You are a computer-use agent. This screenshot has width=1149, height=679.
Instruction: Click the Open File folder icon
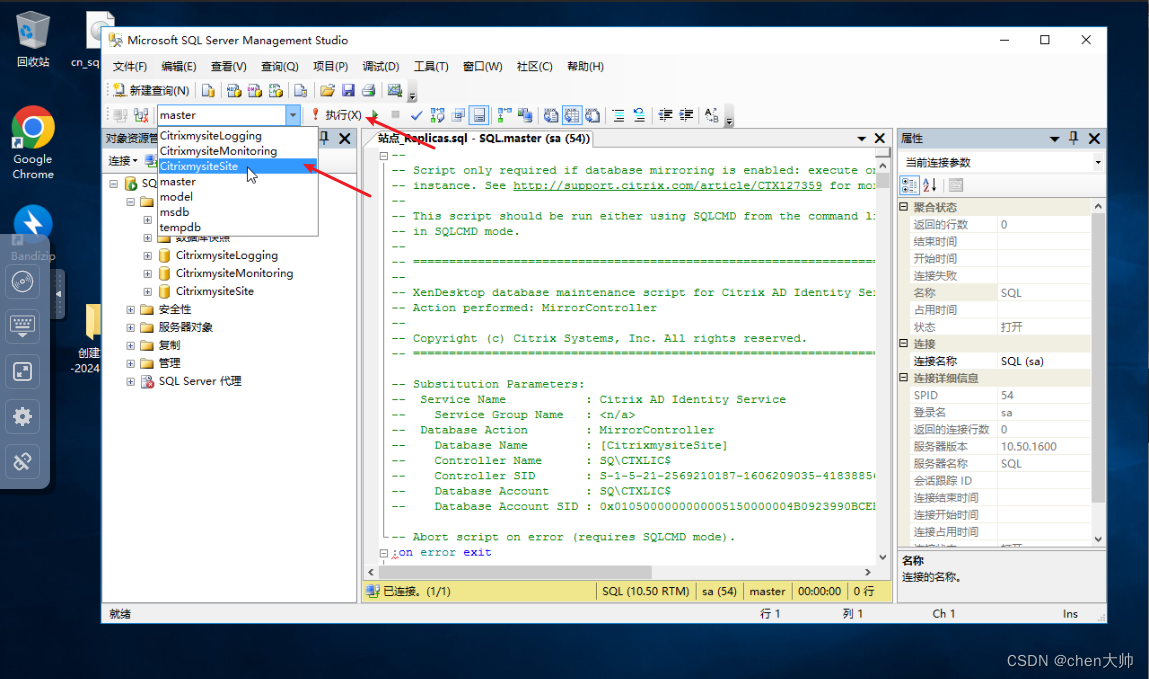pos(327,90)
